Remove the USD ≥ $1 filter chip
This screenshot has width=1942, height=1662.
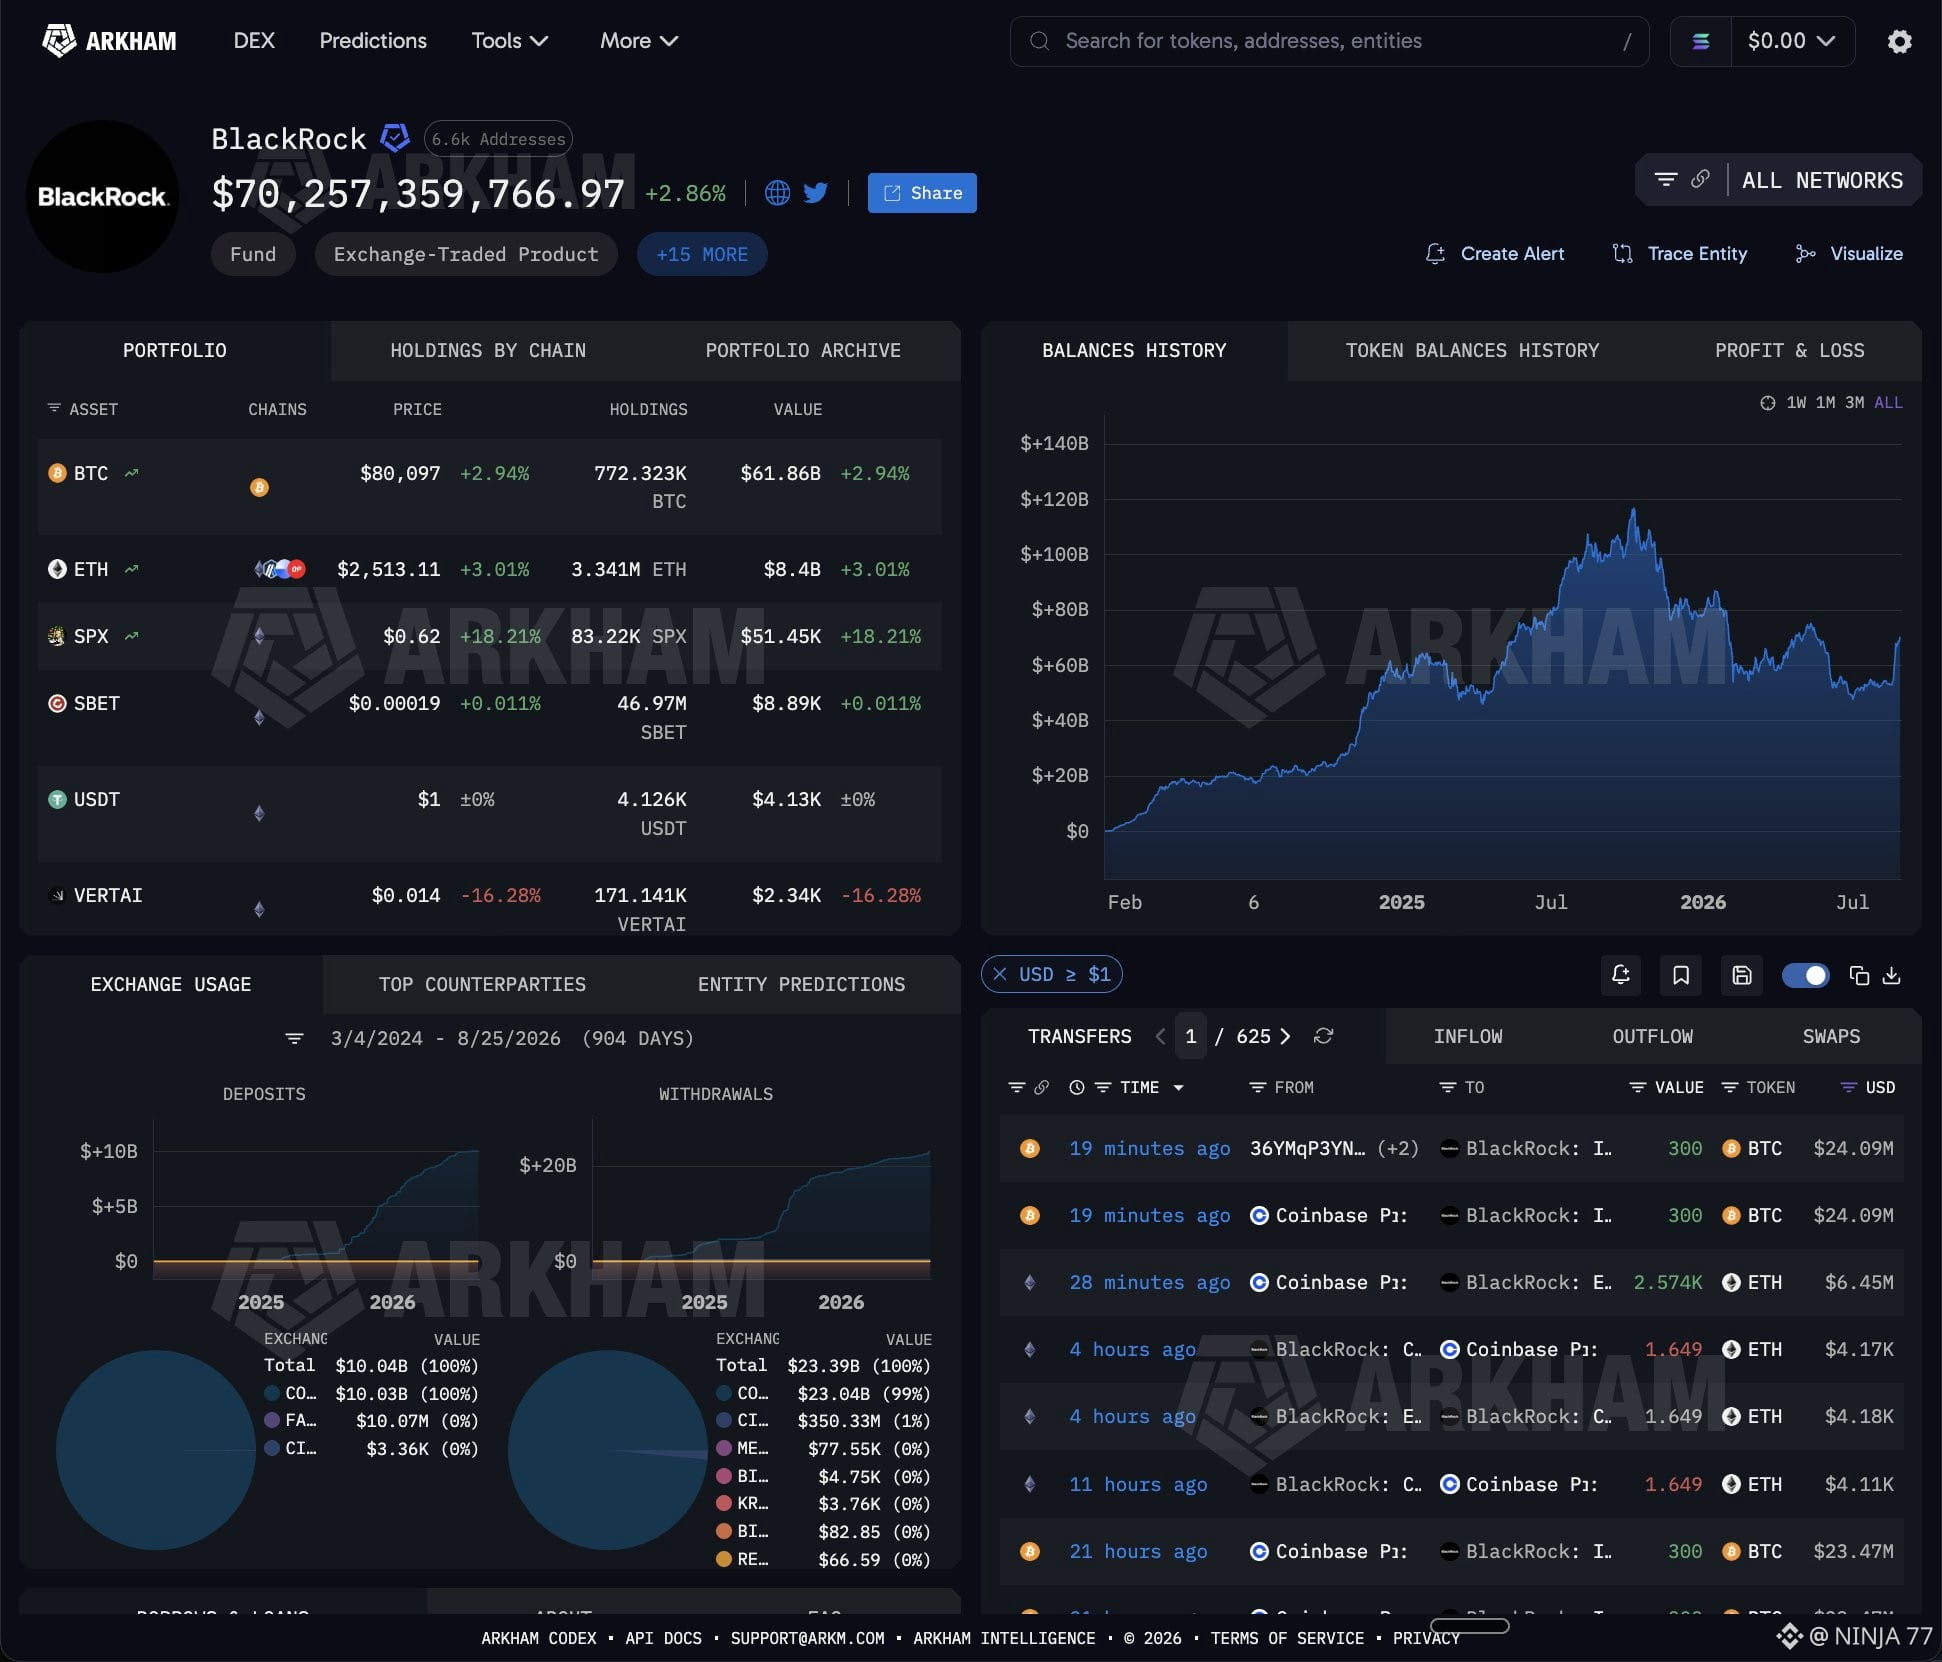(999, 974)
